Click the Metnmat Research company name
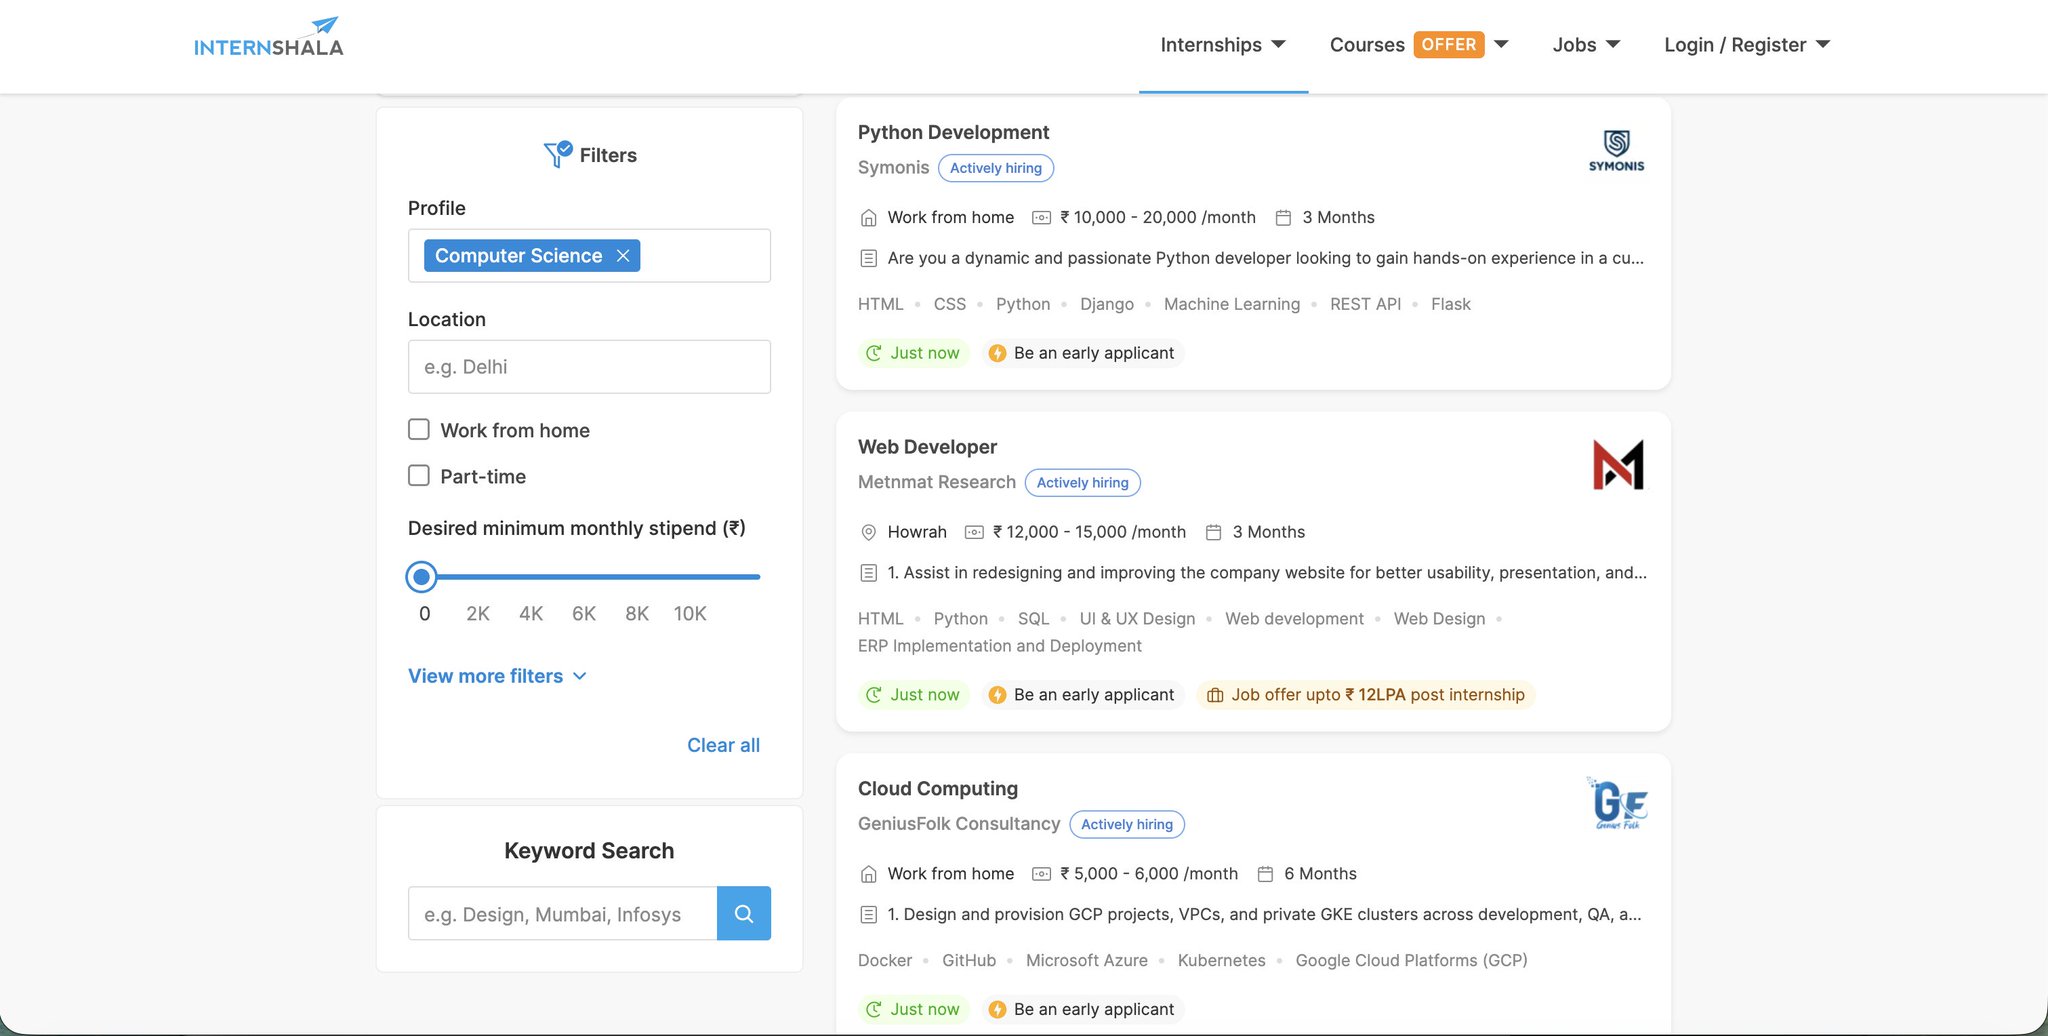Viewport: 2048px width, 1036px height. coord(937,482)
